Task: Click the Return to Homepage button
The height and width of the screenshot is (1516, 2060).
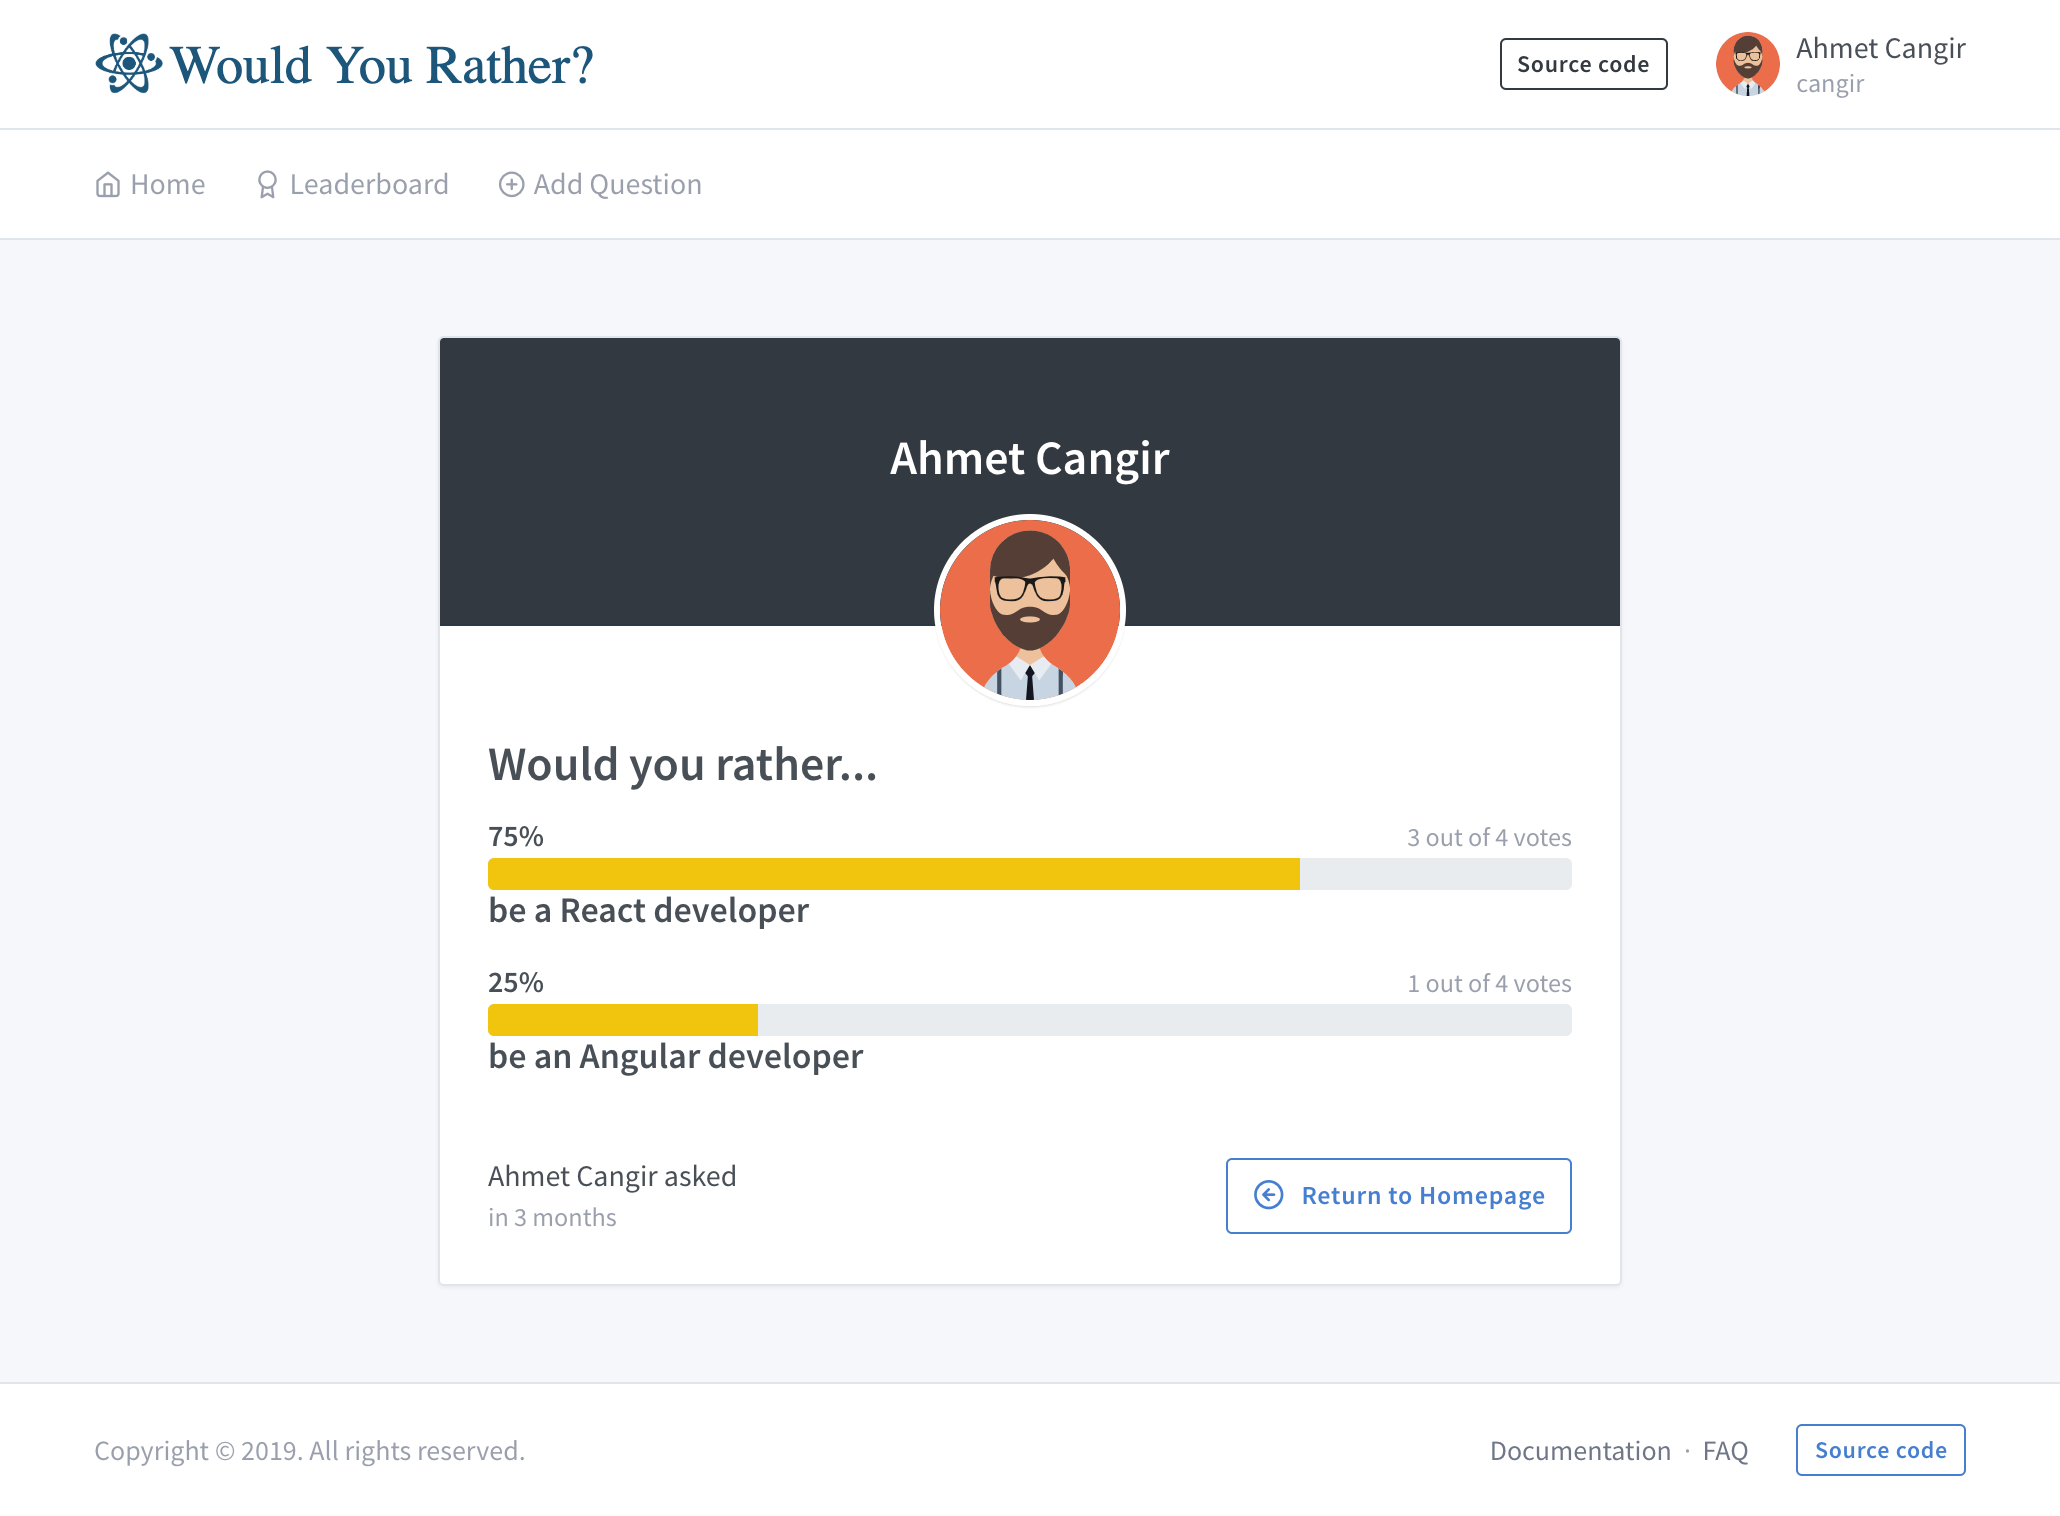Action: 1398,1195
